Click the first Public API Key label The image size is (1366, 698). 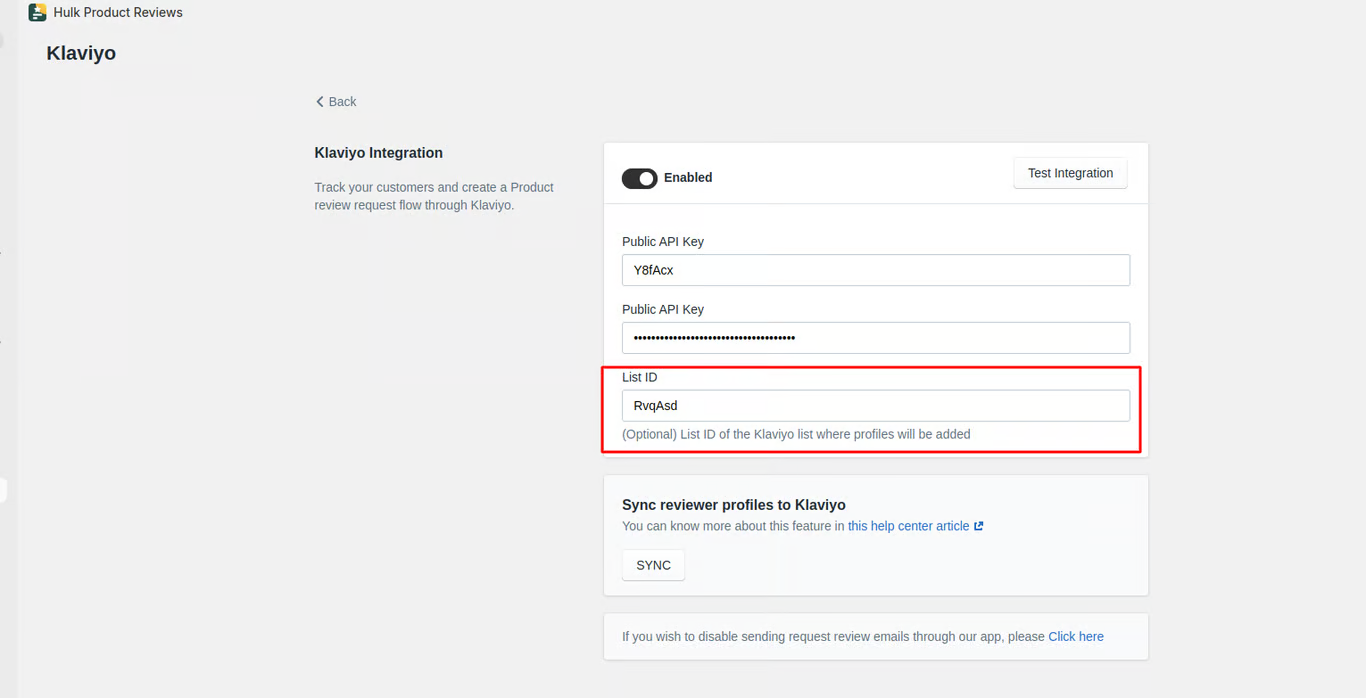point(662,242)
